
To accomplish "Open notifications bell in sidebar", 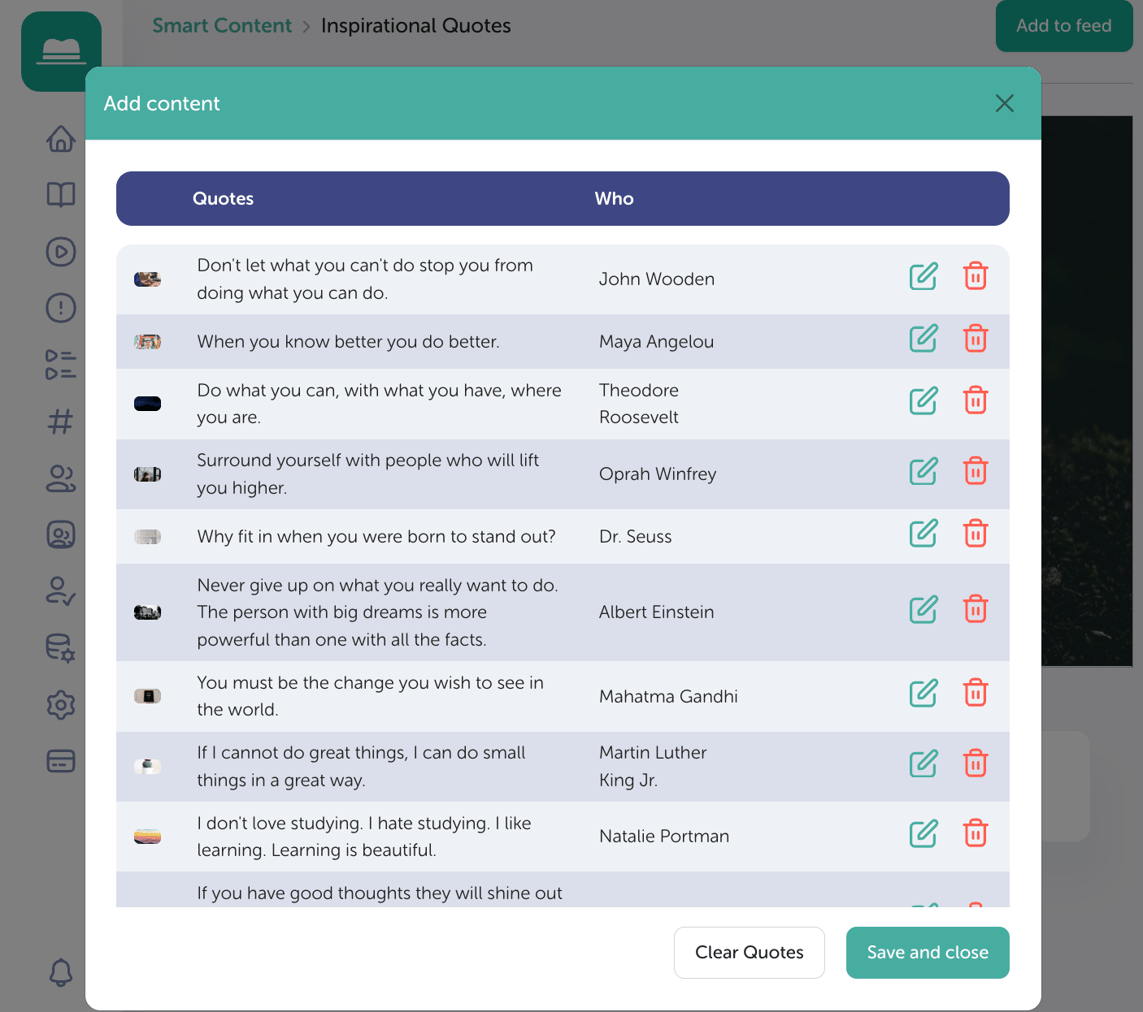I will [x=61, y=972].
